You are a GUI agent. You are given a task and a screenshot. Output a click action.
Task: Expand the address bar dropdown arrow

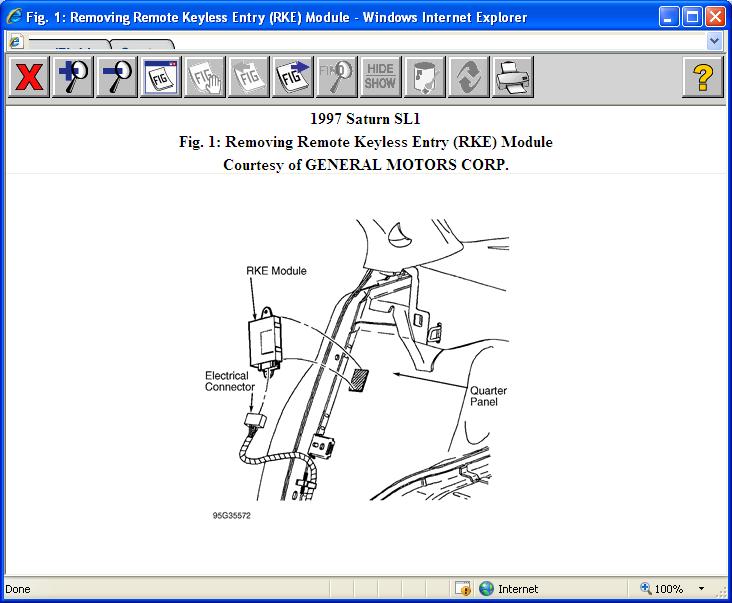coord(714,41)
